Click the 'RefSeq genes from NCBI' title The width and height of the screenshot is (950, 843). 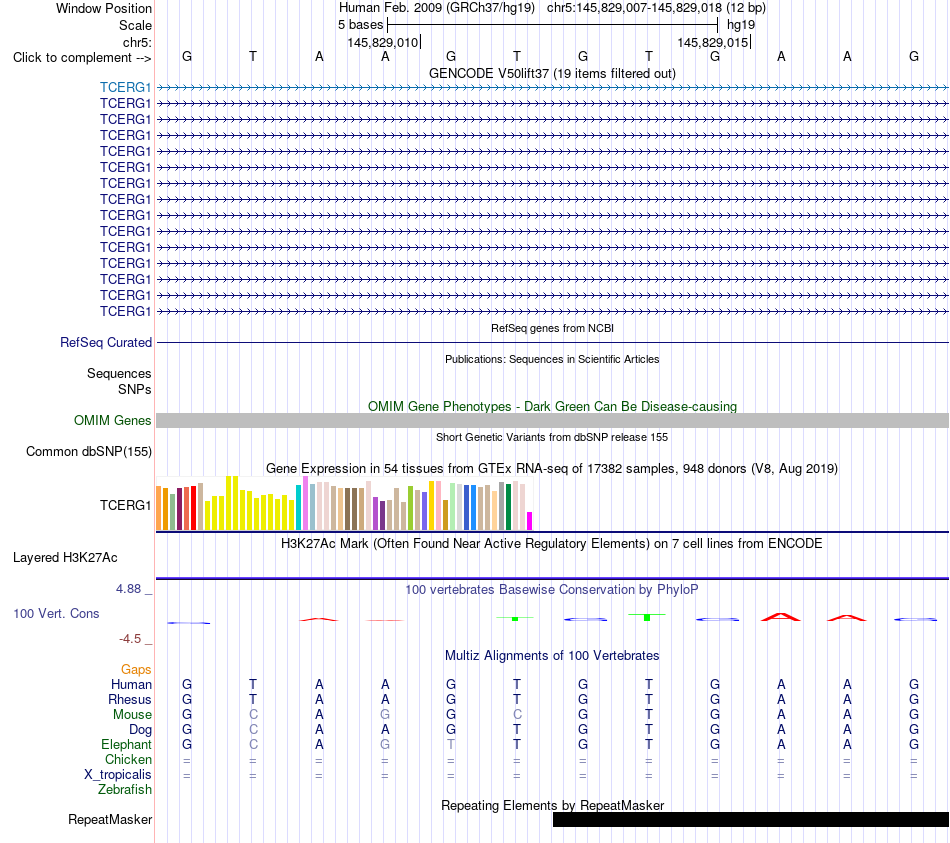tap(552, 328)
